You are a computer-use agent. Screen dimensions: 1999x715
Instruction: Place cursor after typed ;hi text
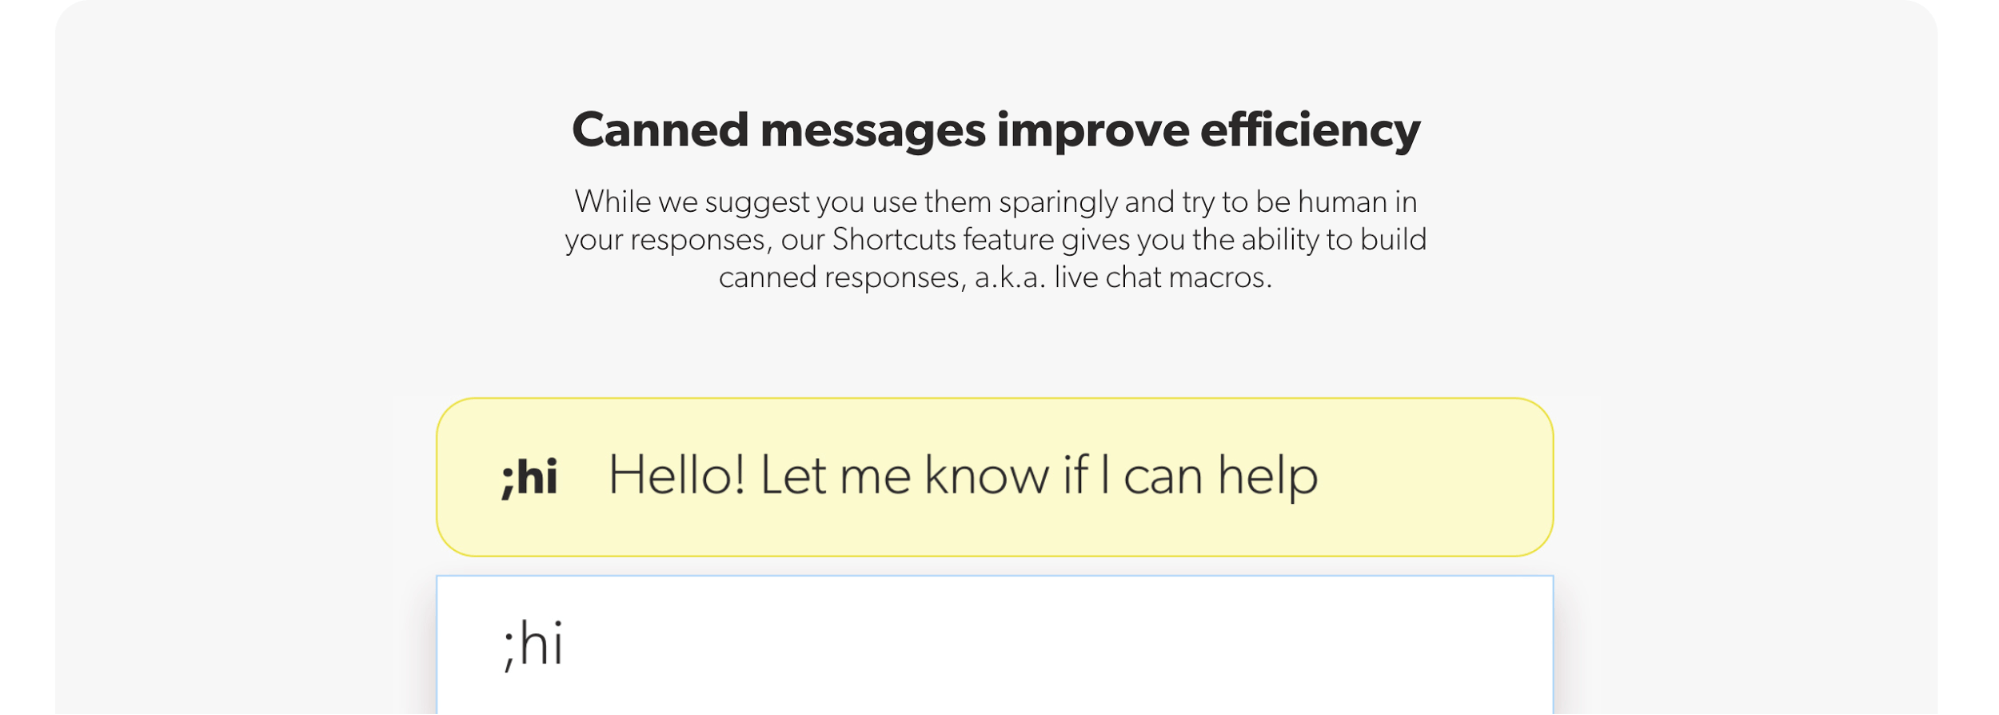coord(566,645)
